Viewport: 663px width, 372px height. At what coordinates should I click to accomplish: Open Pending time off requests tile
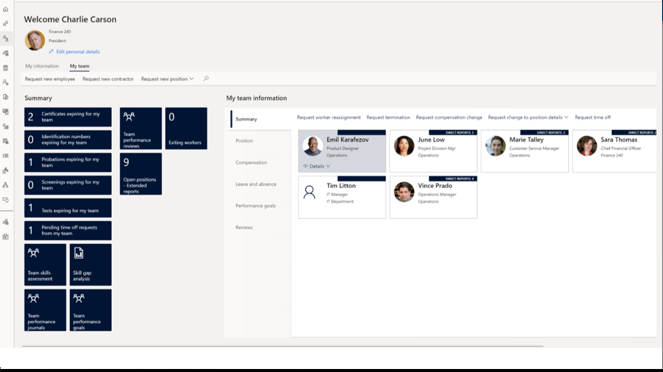click(68, 230)
